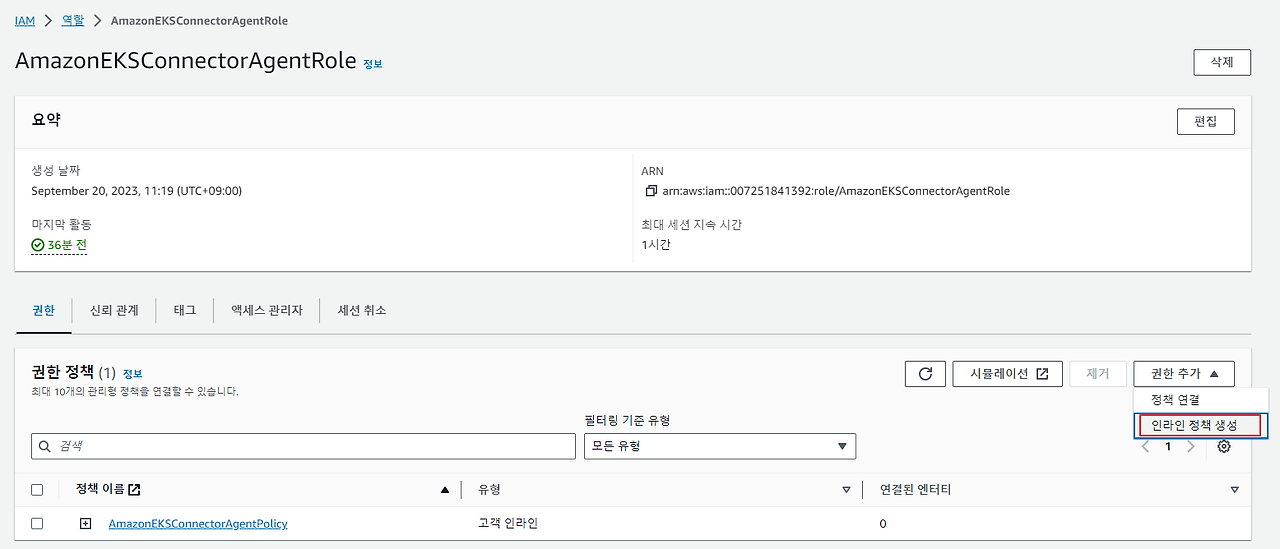Open the 세션 취소 tab

[362, 310]
